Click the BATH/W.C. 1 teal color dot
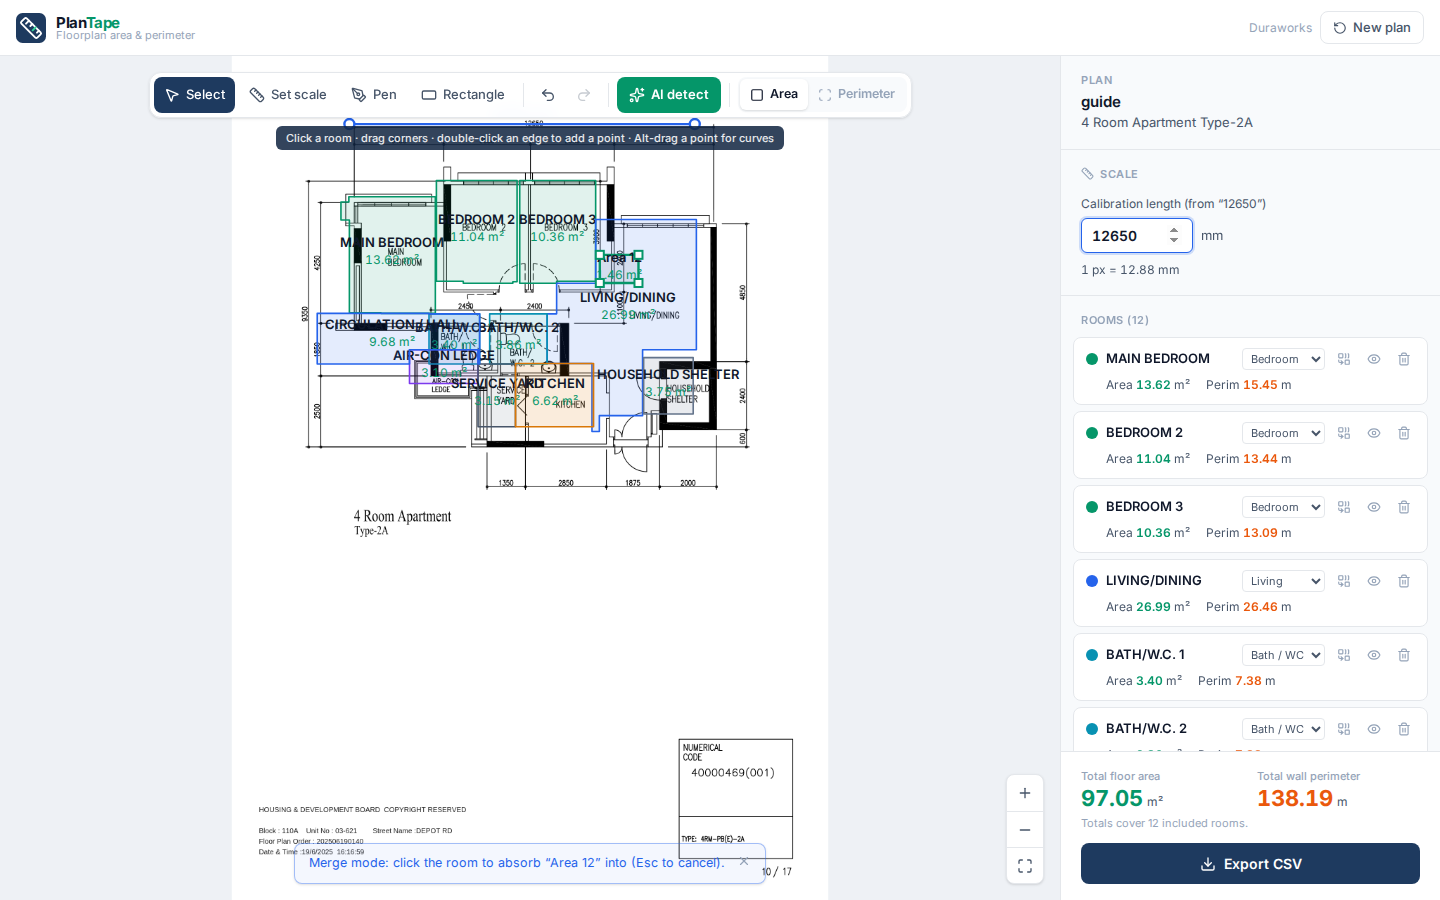1440x900 pixels. click(x=1092, y=655)
